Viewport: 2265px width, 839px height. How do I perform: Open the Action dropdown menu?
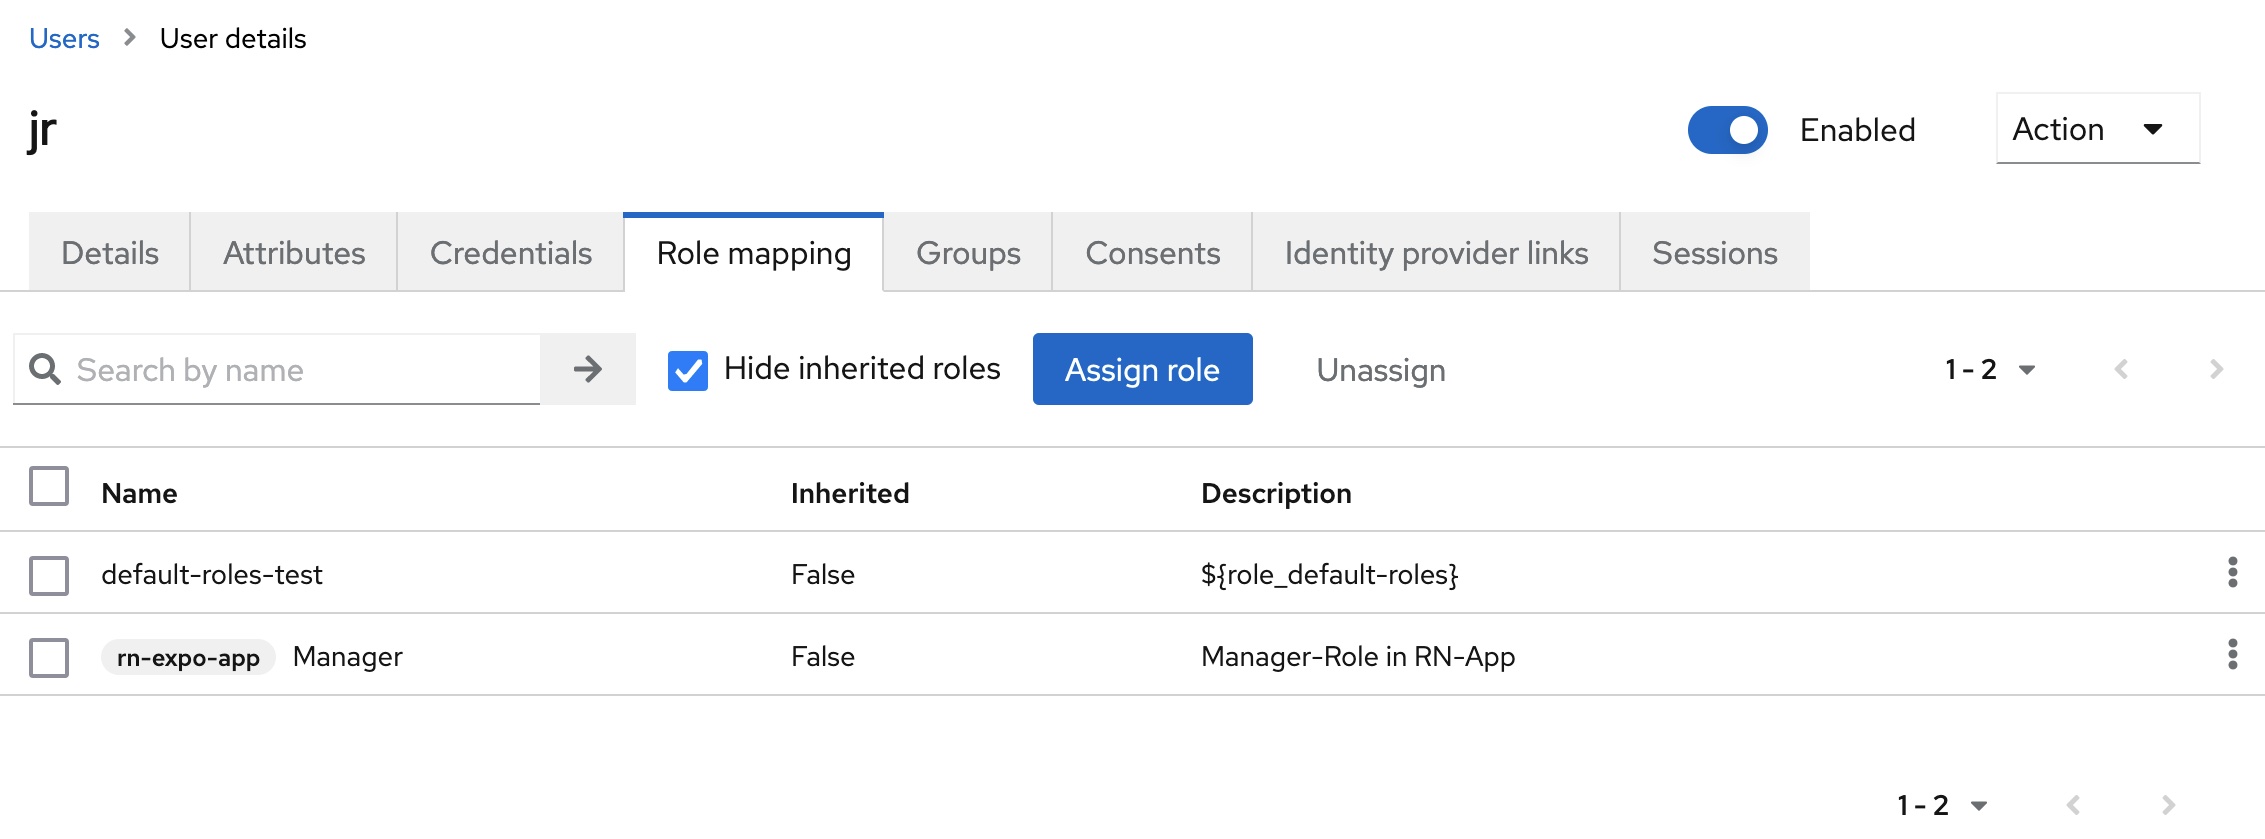coord(2097,129)
